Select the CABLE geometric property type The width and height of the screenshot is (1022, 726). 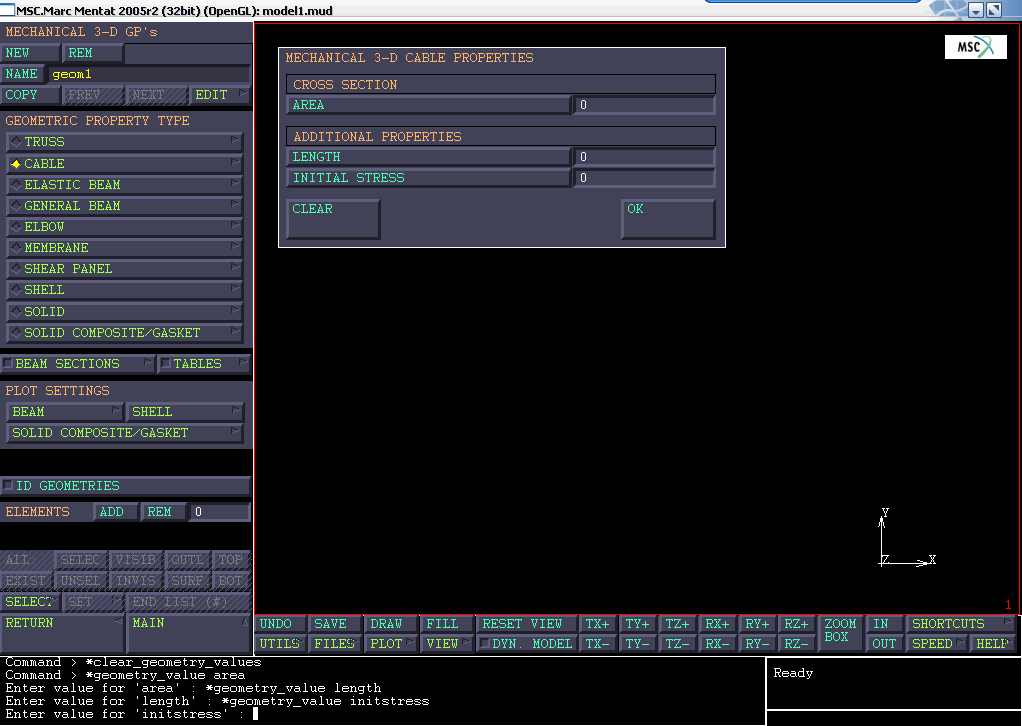[x=124, y=164]
